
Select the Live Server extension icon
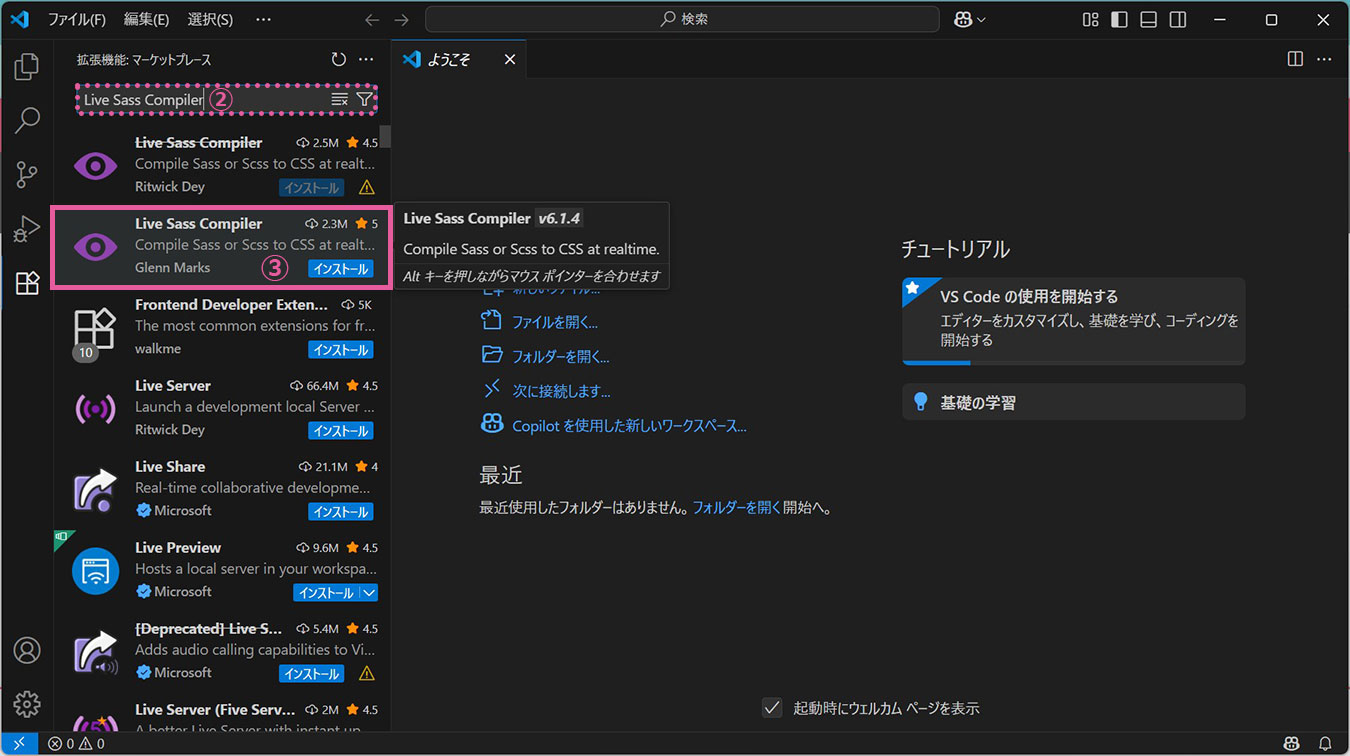pos(96,408)
